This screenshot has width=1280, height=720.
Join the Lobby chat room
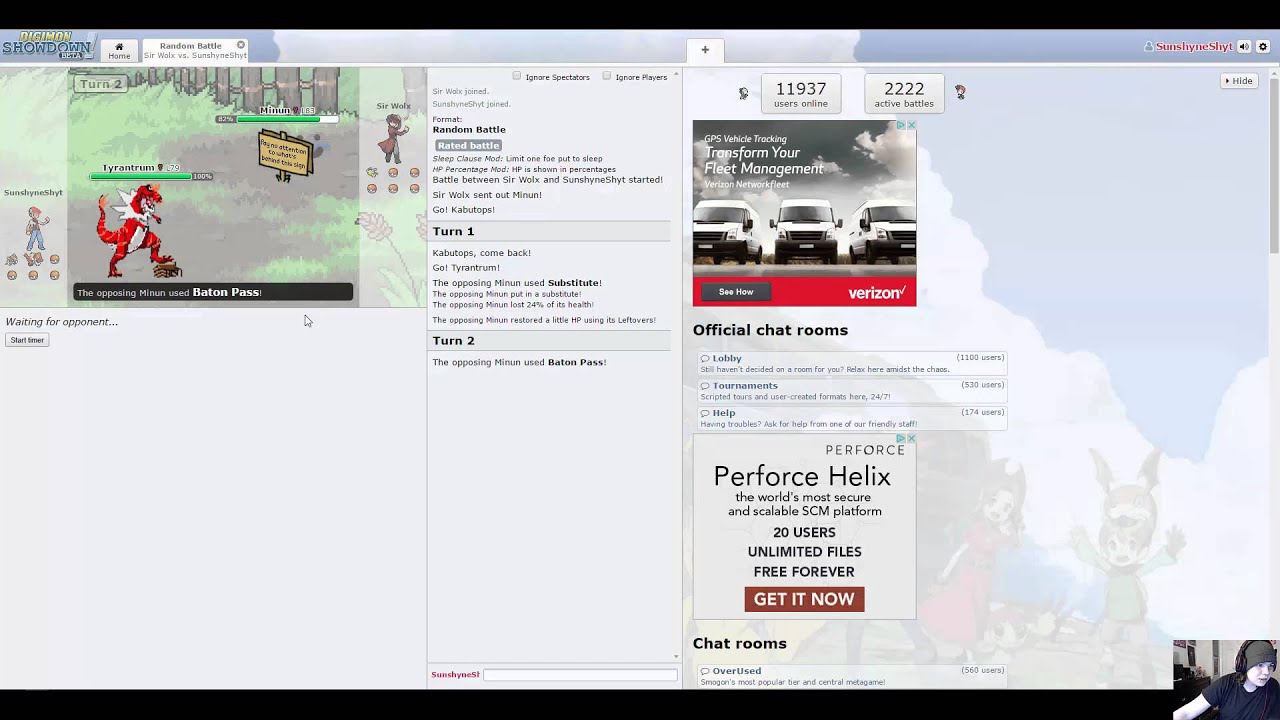[852, 363]
